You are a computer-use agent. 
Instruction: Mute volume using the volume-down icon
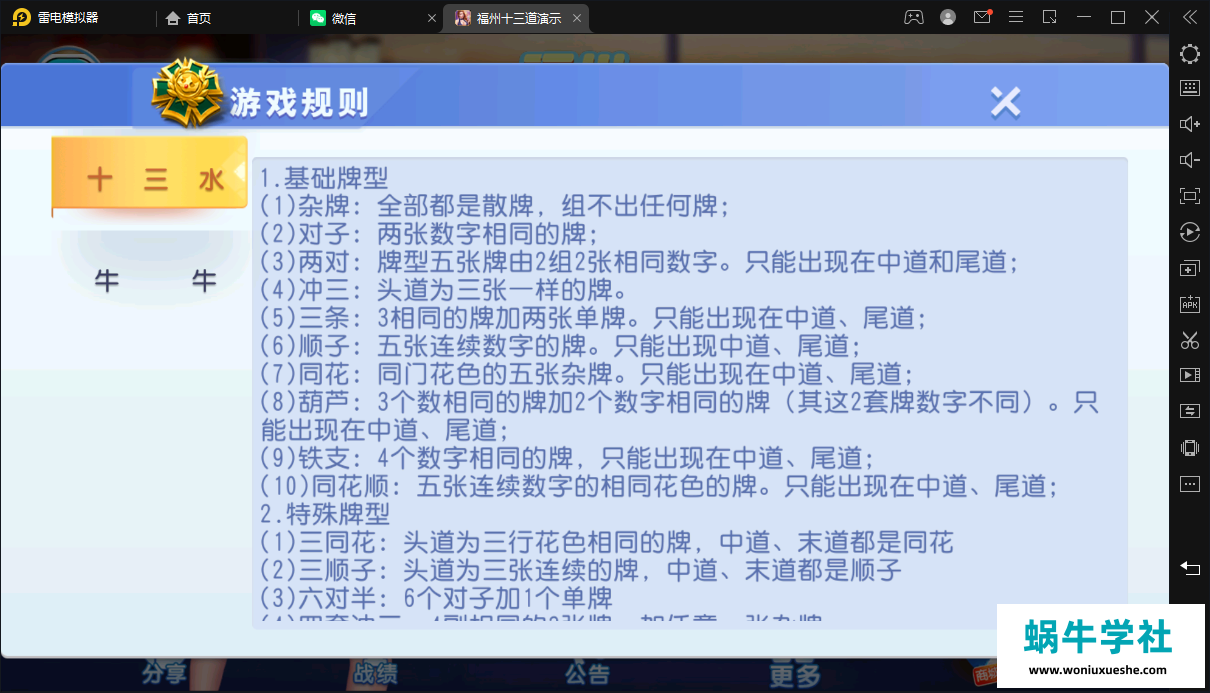point(1189,159)
